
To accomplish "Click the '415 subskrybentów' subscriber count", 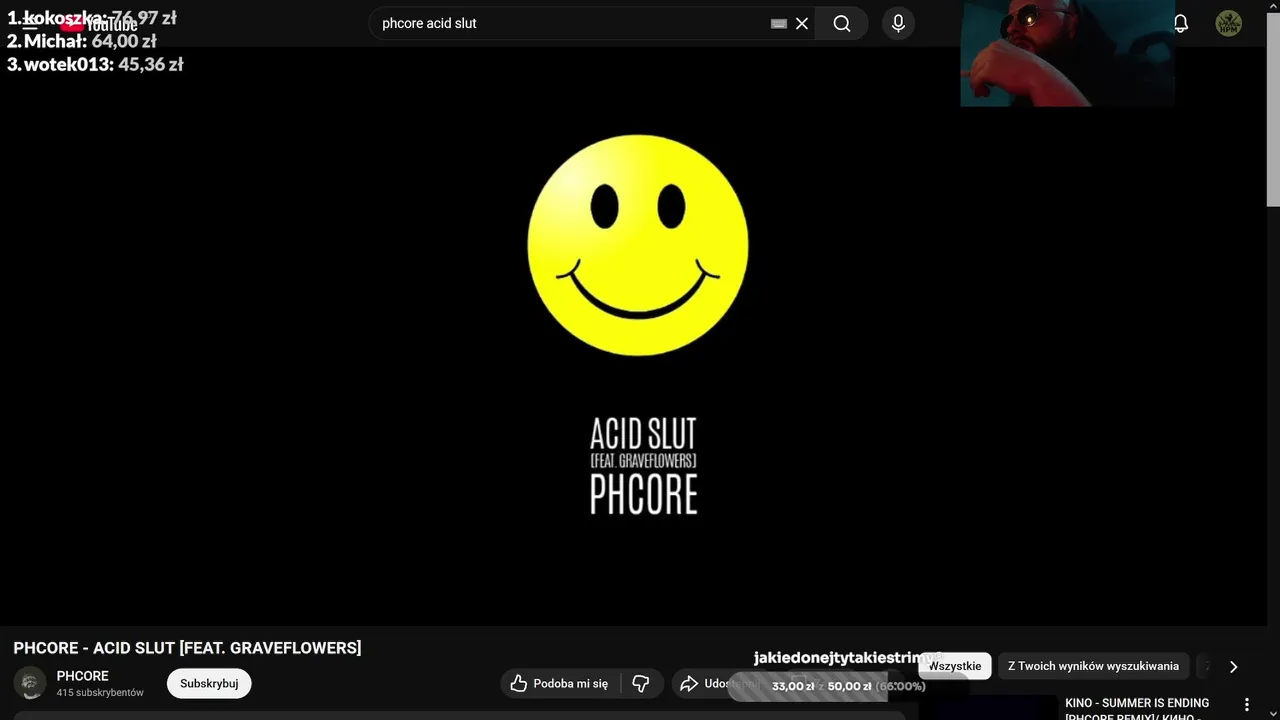I will (100, 693).
